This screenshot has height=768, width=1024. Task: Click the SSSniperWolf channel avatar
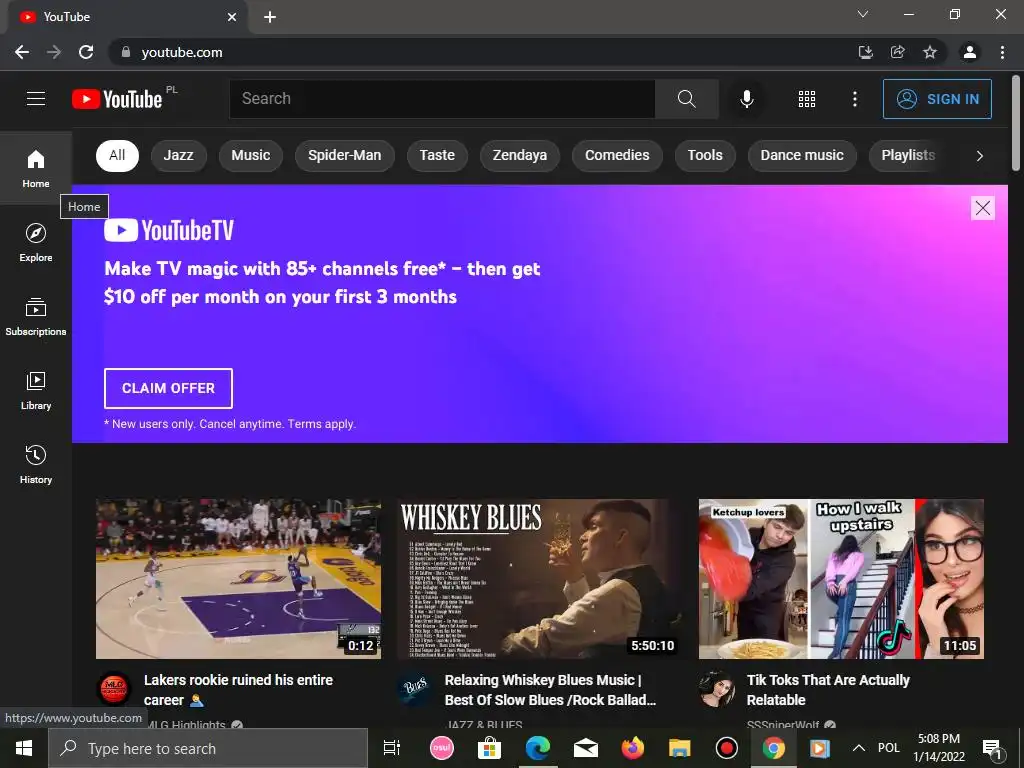click(716, 689)
